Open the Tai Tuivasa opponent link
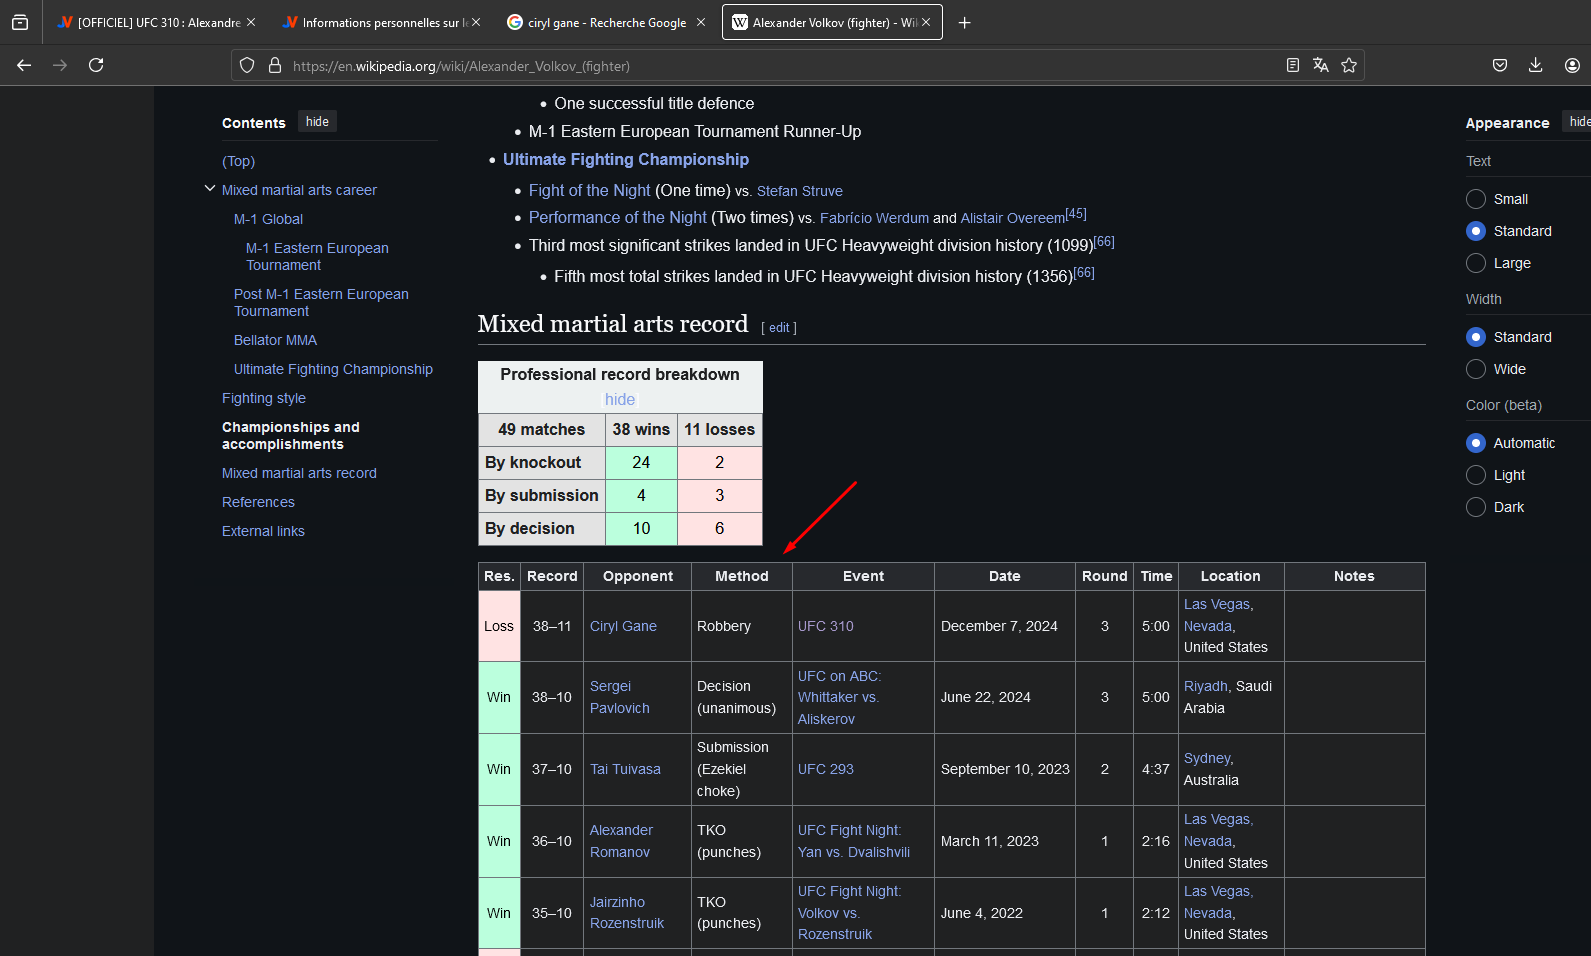The image size is (1591, 956). click(625, 769)
